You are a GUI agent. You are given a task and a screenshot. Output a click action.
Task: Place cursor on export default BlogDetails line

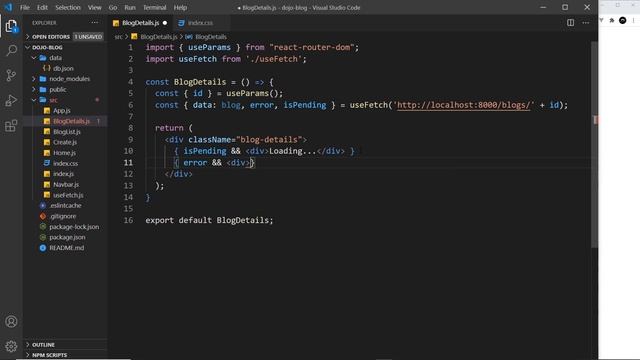click(x=209, y=220)
